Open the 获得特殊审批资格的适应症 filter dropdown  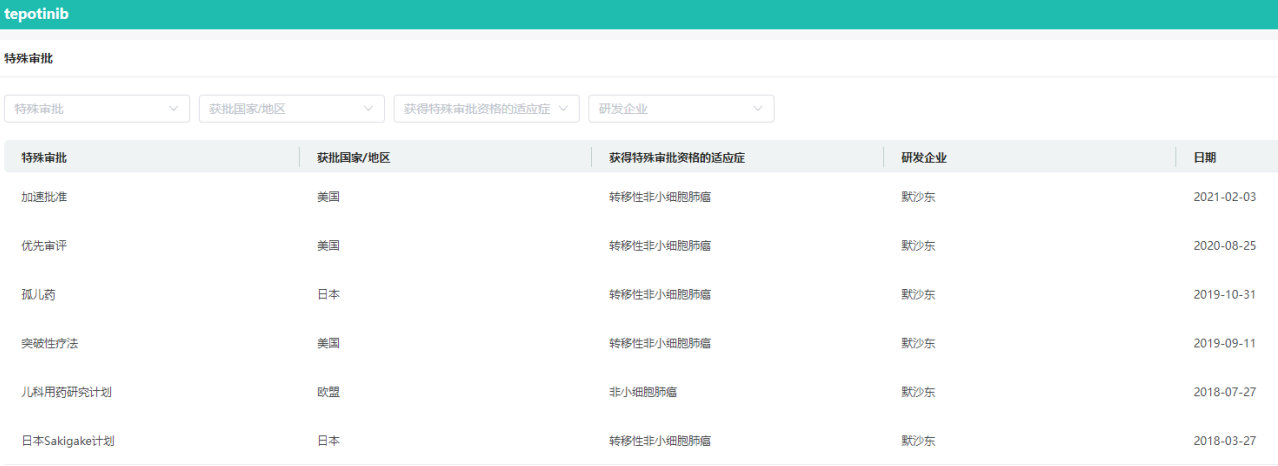(486, 108)
